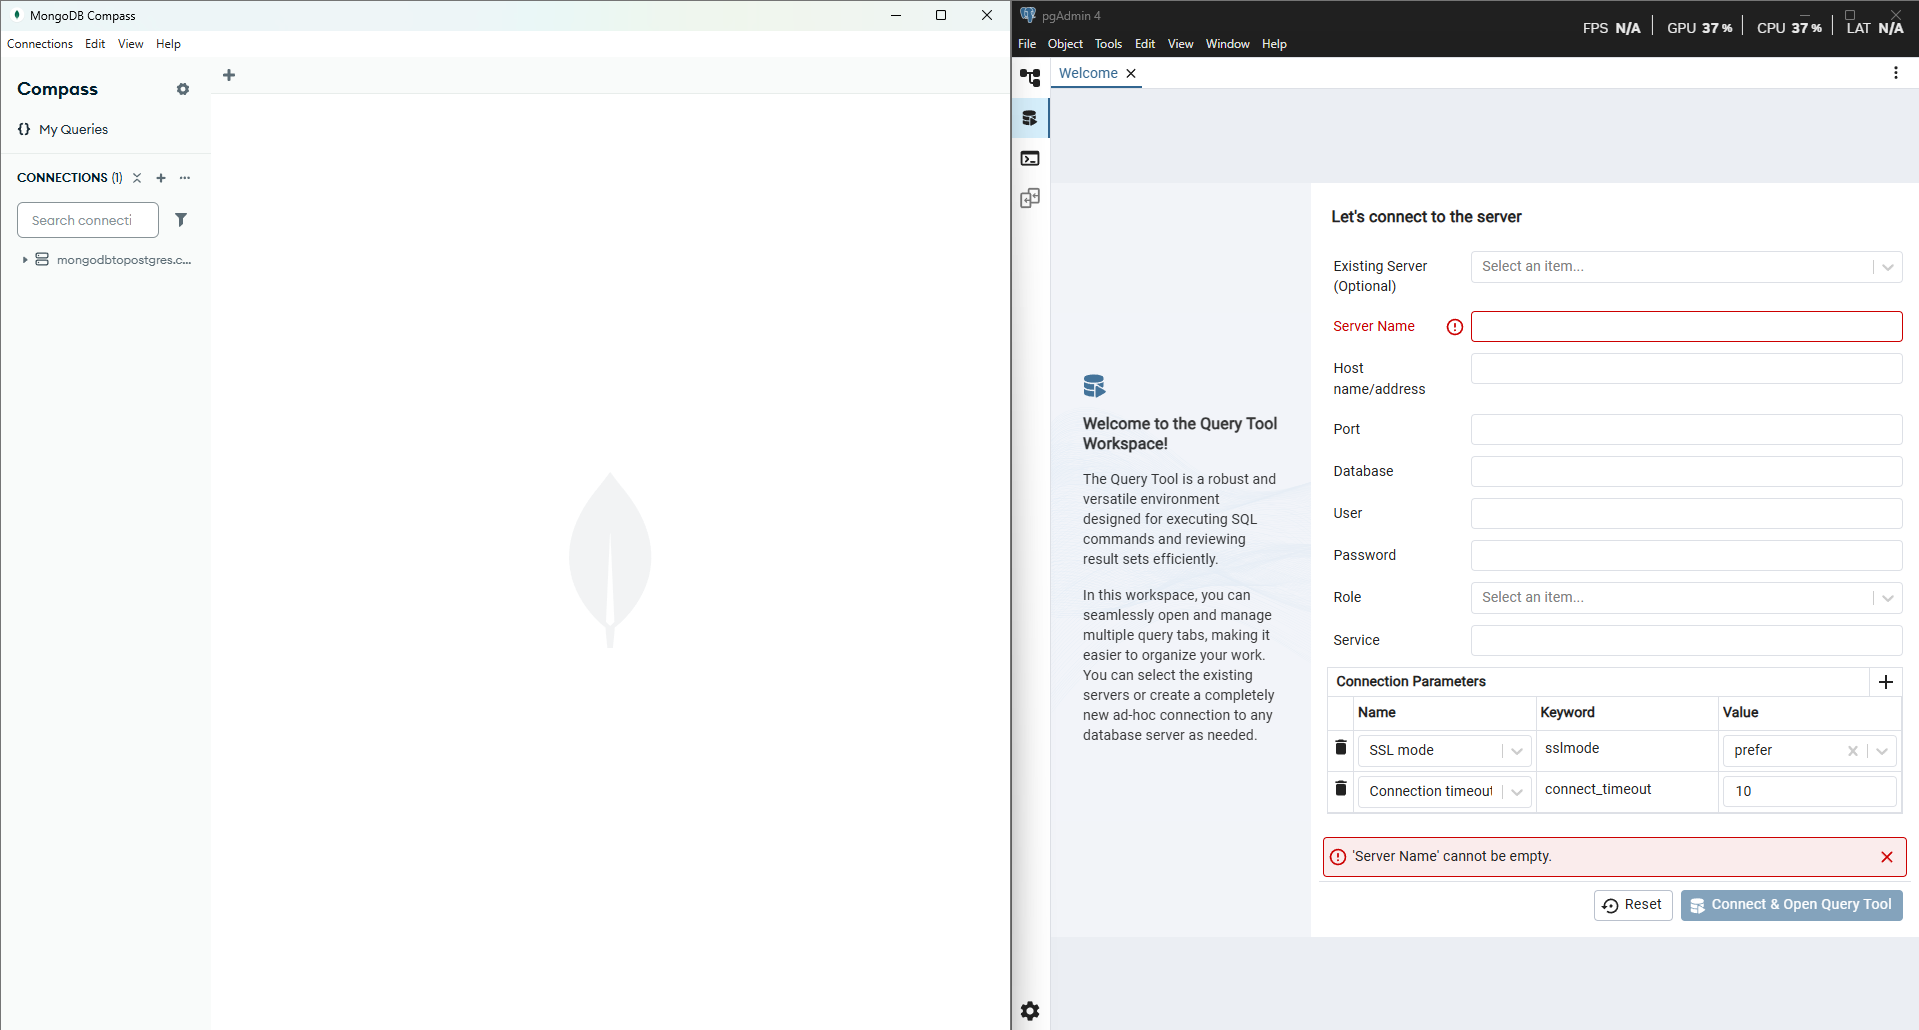
Task: Add new connection plus icon in sidebar
Action: [161, 178]
